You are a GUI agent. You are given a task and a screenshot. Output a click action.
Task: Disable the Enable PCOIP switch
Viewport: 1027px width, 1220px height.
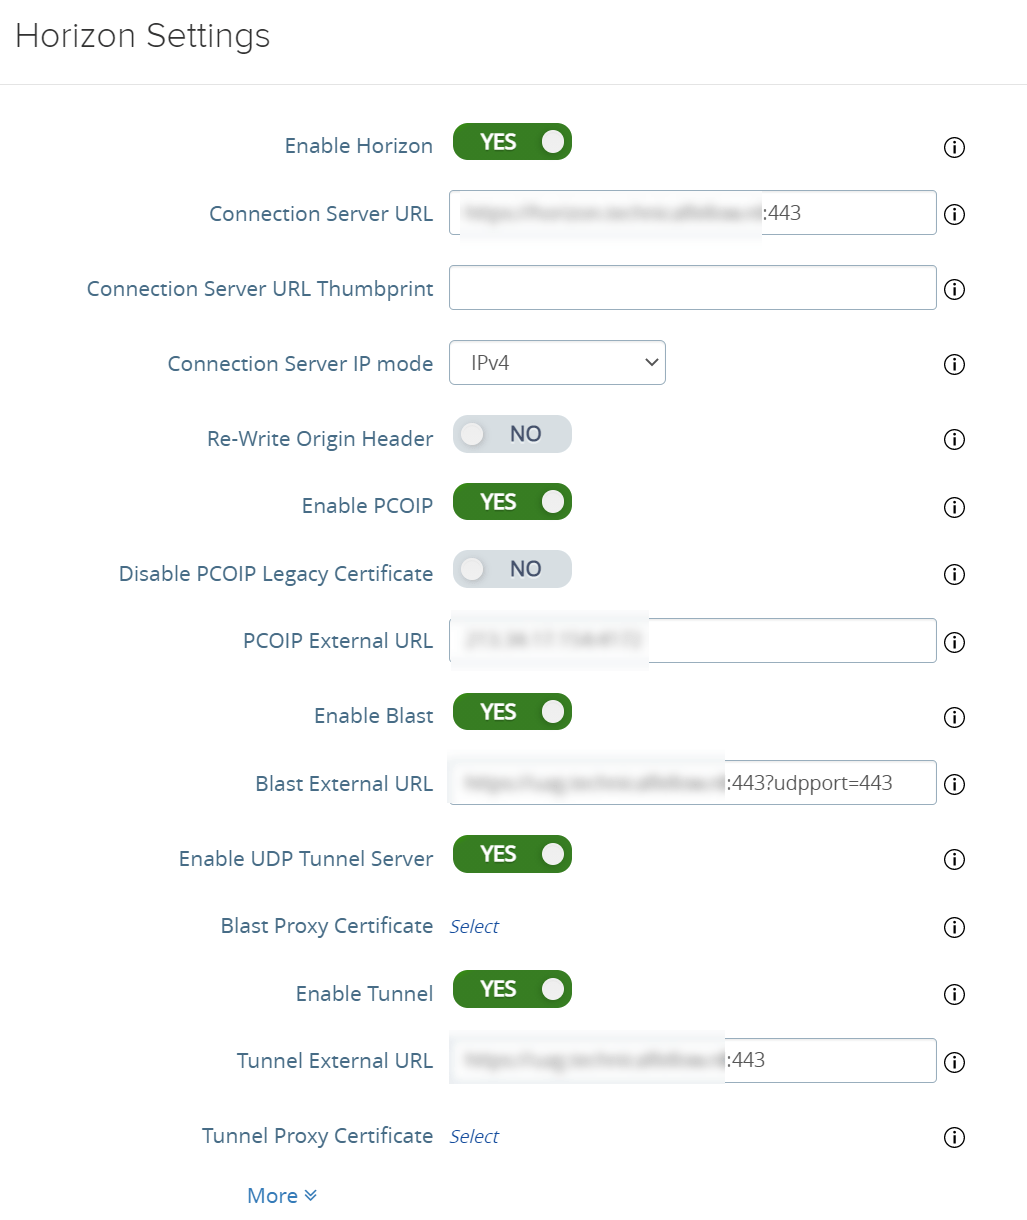tap(512, 502)
